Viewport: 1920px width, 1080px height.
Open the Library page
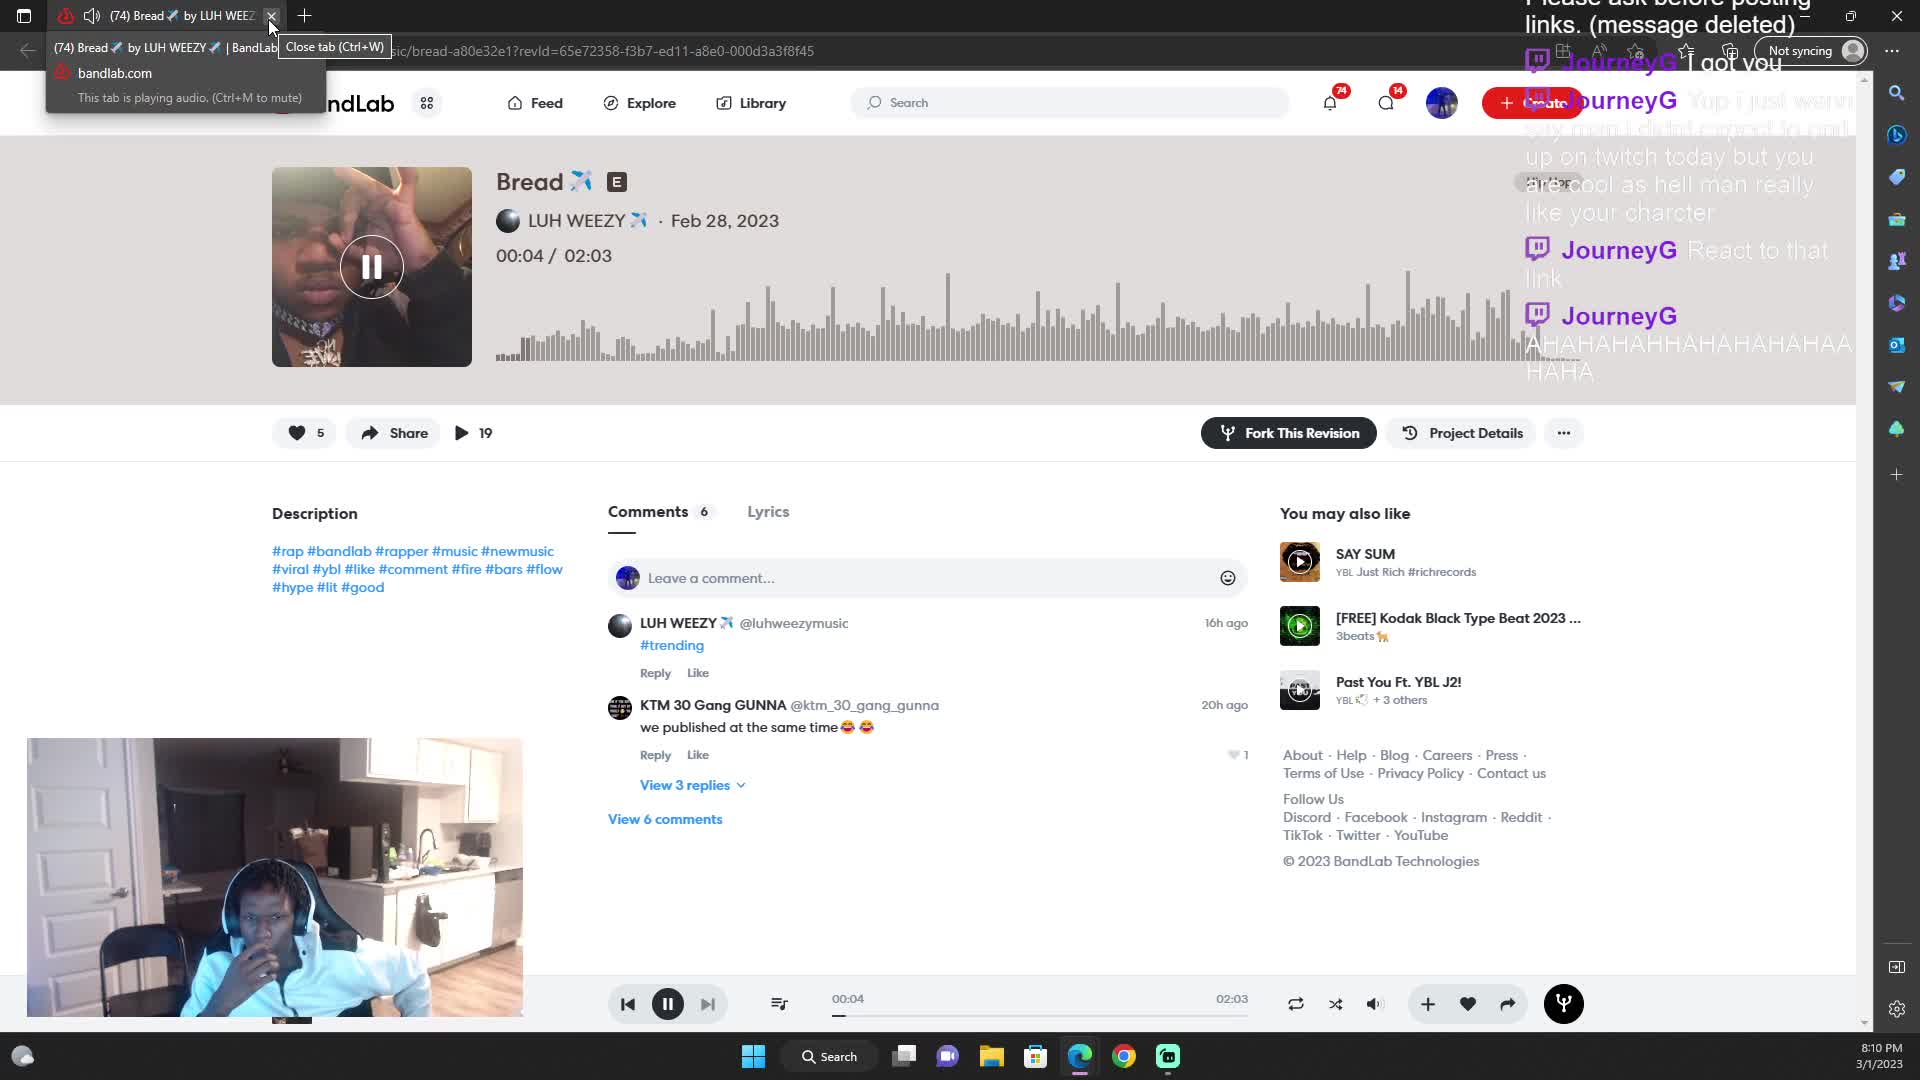751,103
